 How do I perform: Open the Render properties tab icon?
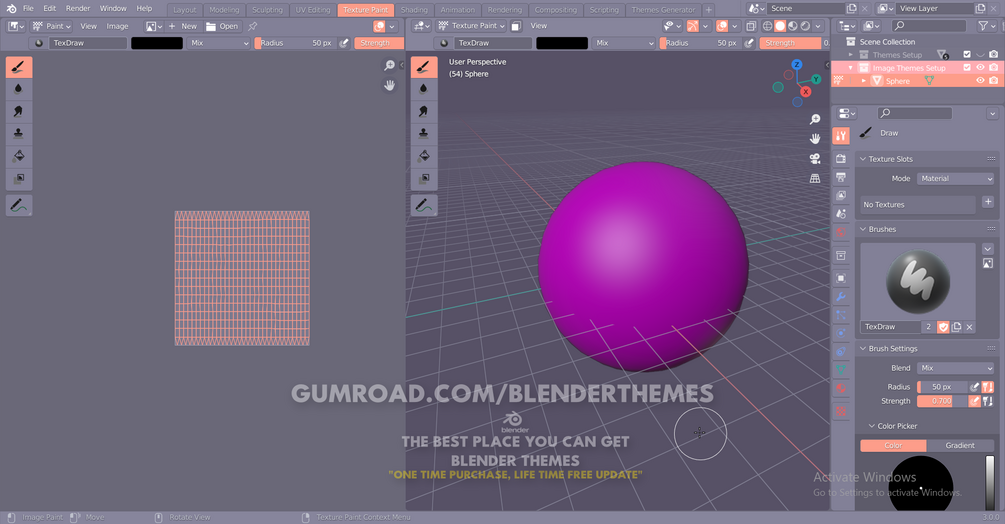[x=841, y=158]
